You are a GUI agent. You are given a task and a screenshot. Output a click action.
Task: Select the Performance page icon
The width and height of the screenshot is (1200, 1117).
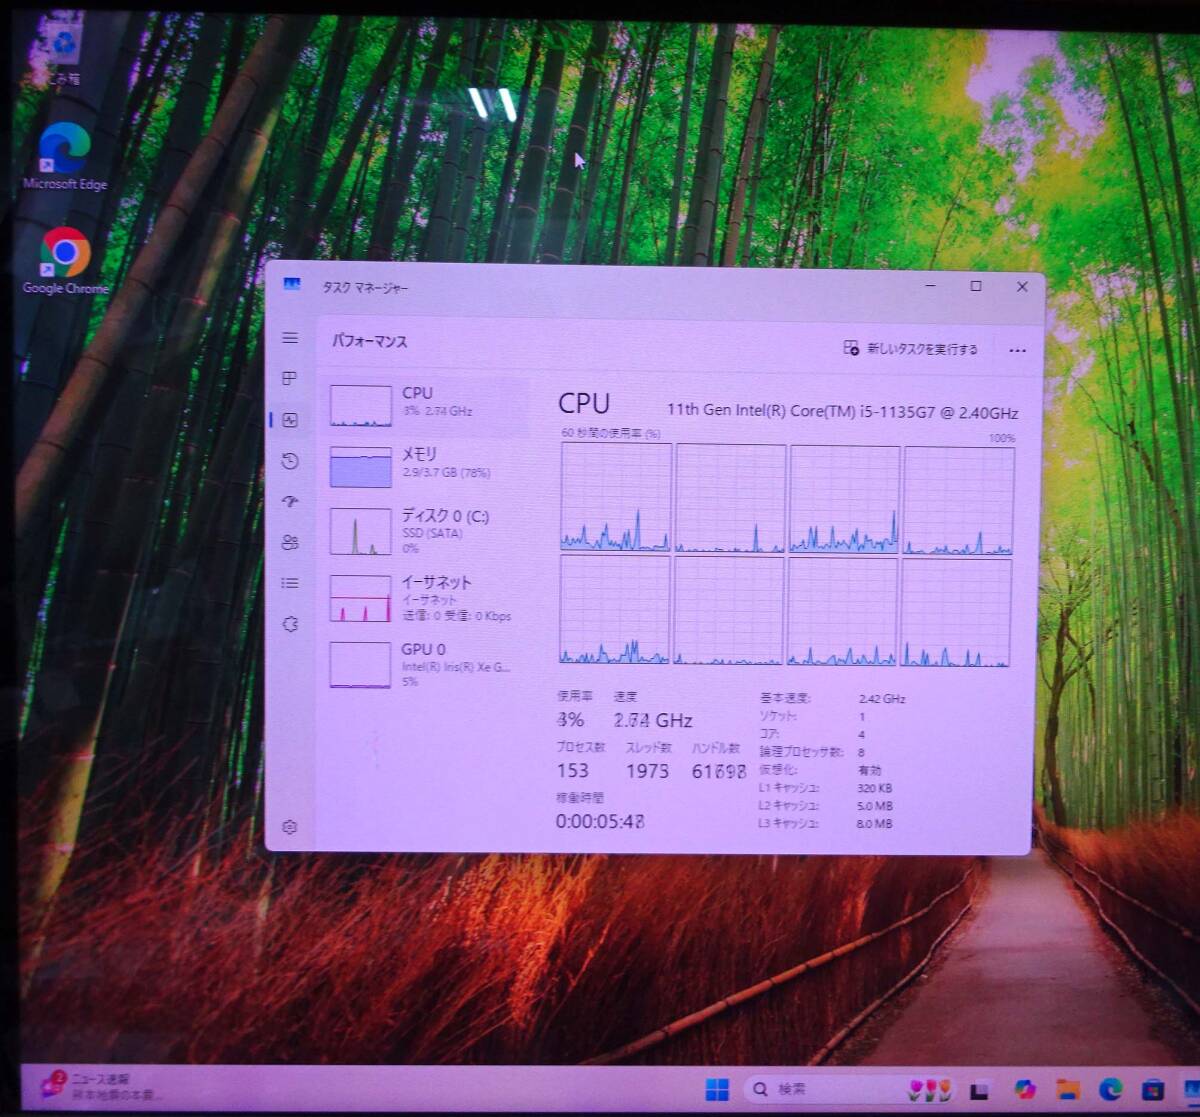point(290,420)
